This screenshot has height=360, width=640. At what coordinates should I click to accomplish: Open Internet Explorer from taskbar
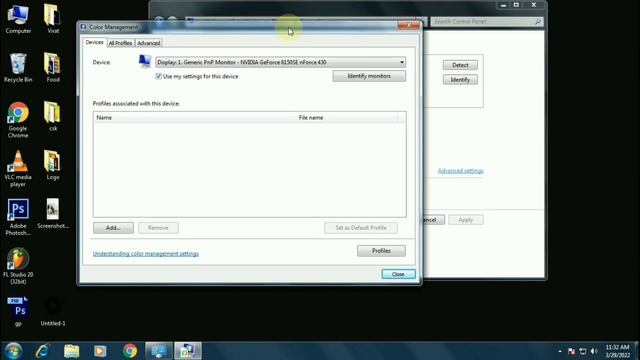coord(42,351)
